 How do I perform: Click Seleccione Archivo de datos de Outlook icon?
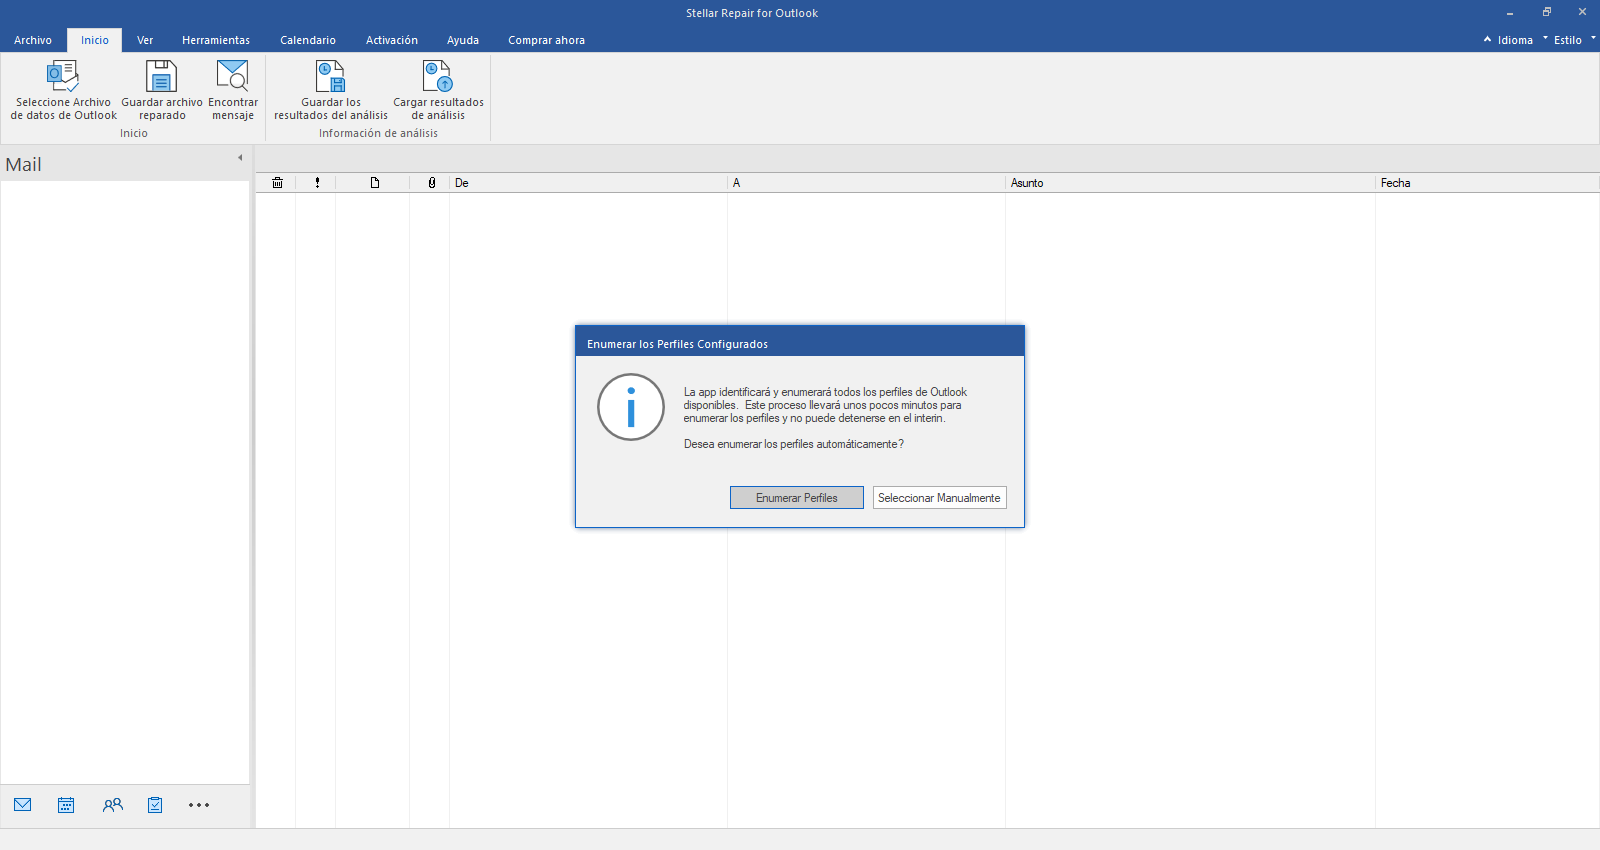63,76
